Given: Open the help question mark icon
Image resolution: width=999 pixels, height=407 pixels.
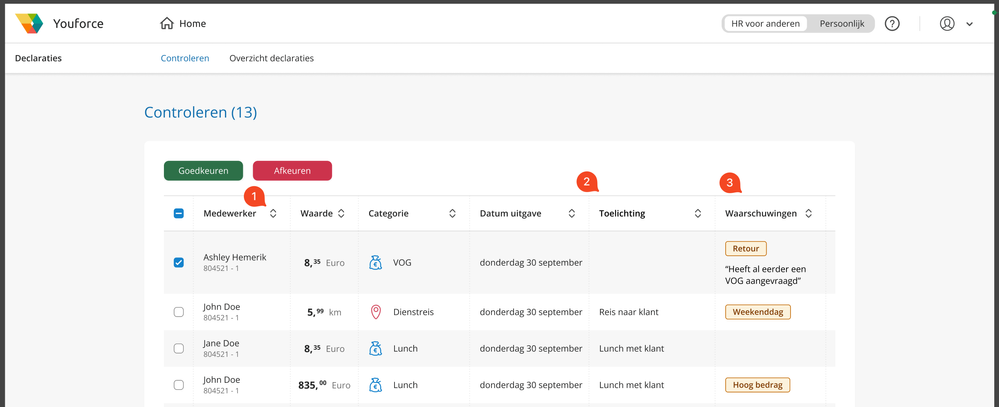Looking at the screenshot, I should click(x=892, y=24).
